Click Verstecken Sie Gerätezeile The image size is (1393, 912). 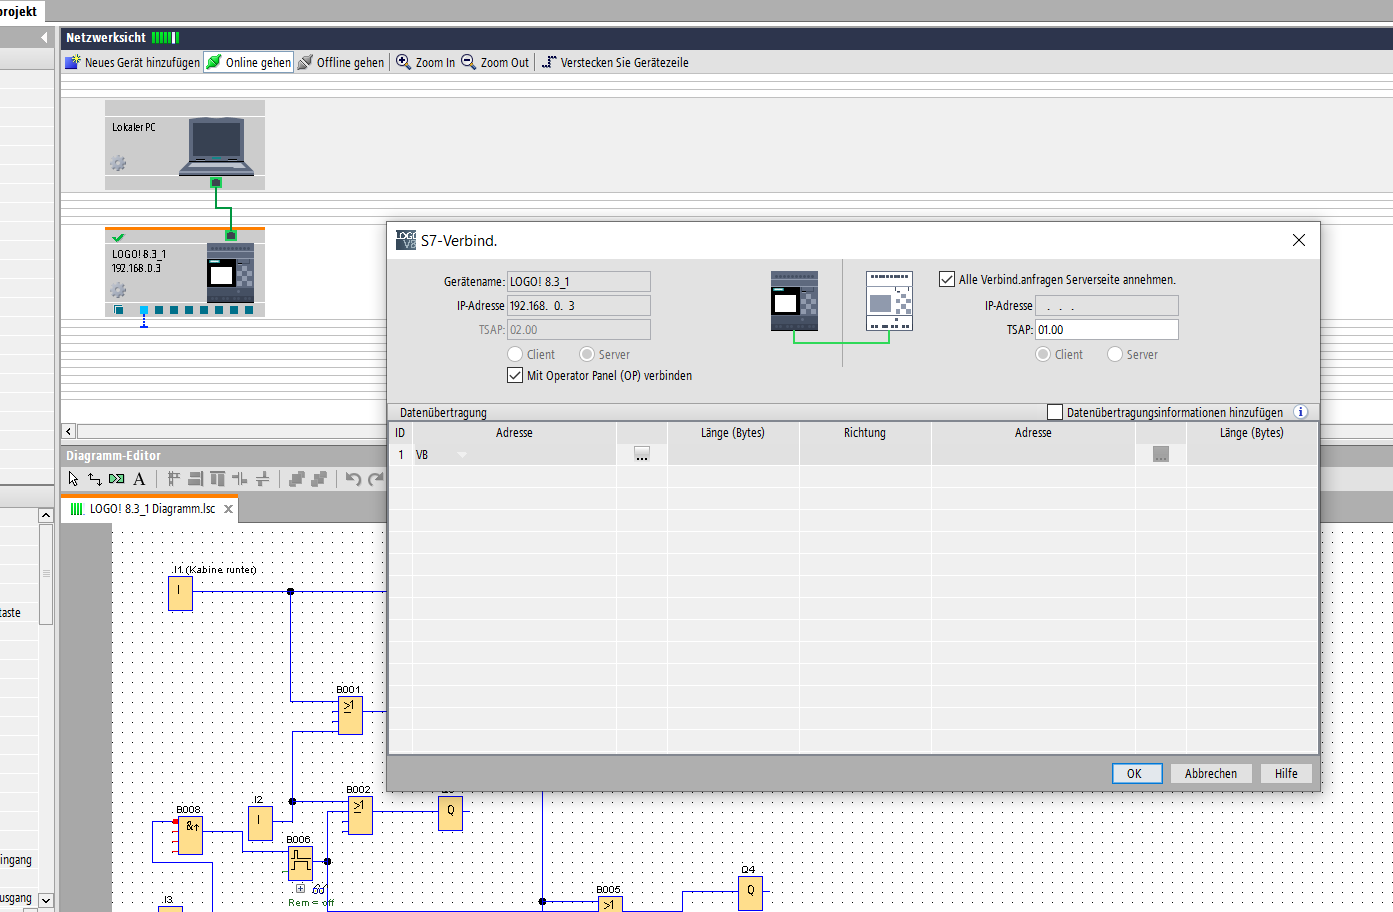(x=615, y=62)
